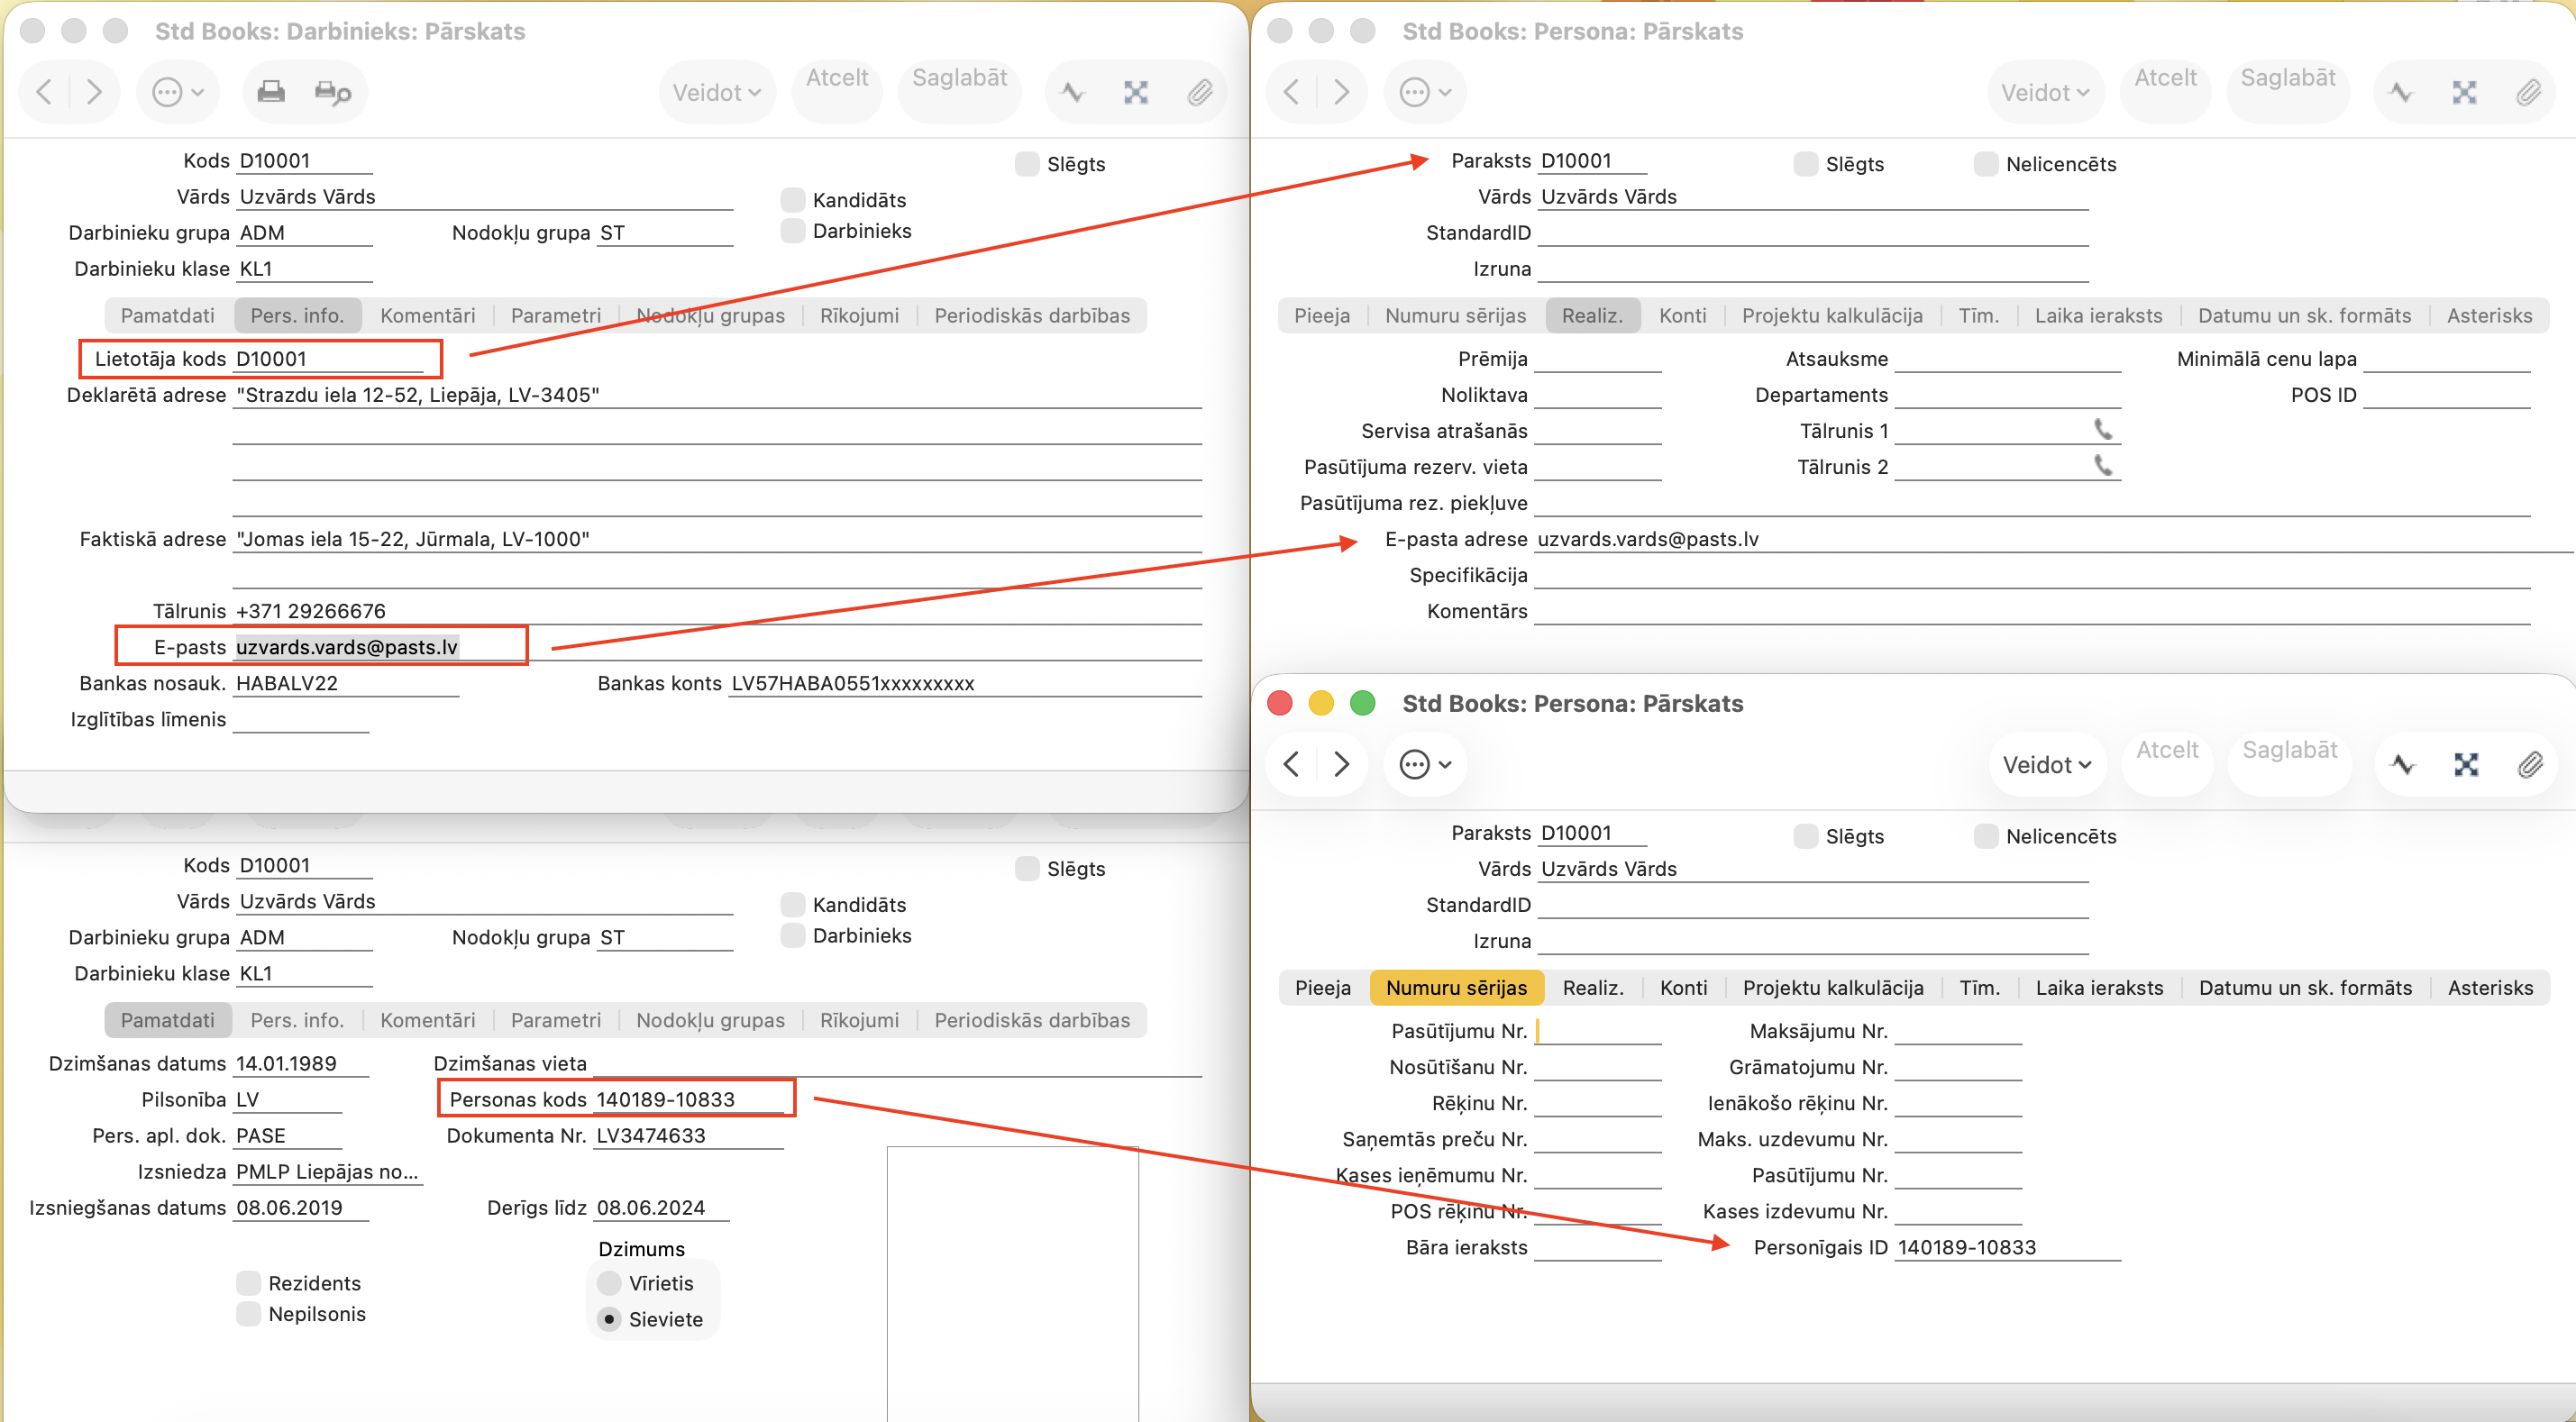The width and height of the screenshot is (2576, 1422).
Task: Toggle Kandidāts checkbox in top Darbinieks window
Action: click(793, 200)
